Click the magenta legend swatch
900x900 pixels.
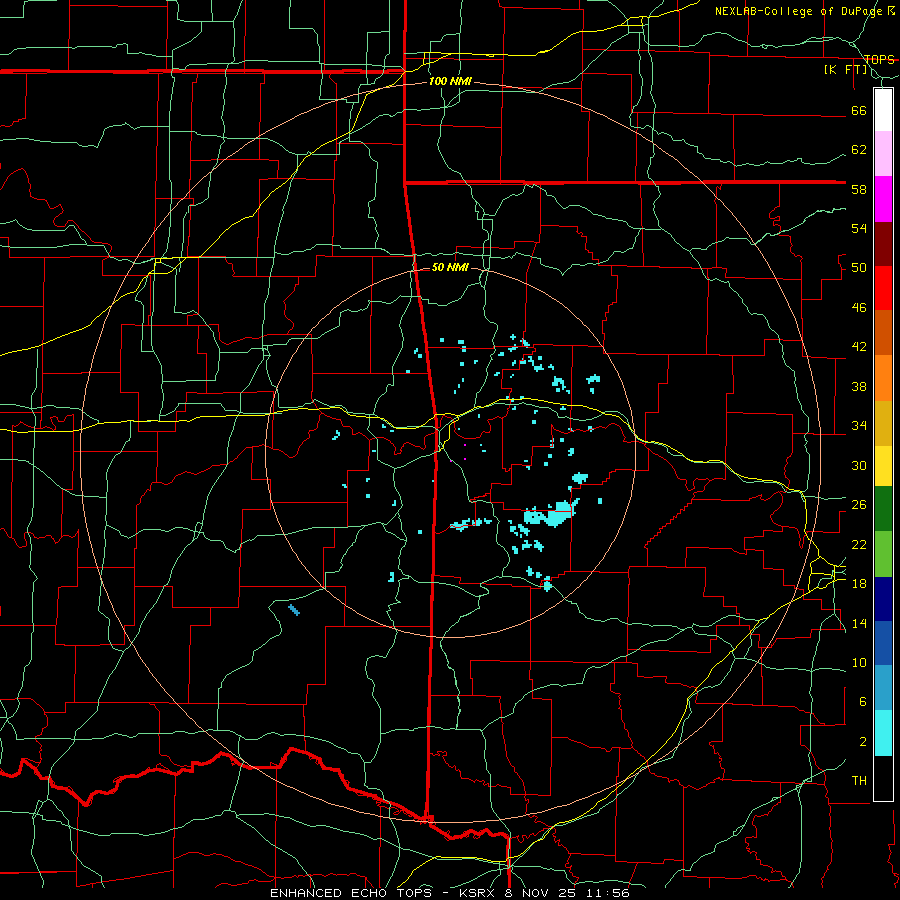click(x=883, y=199)
